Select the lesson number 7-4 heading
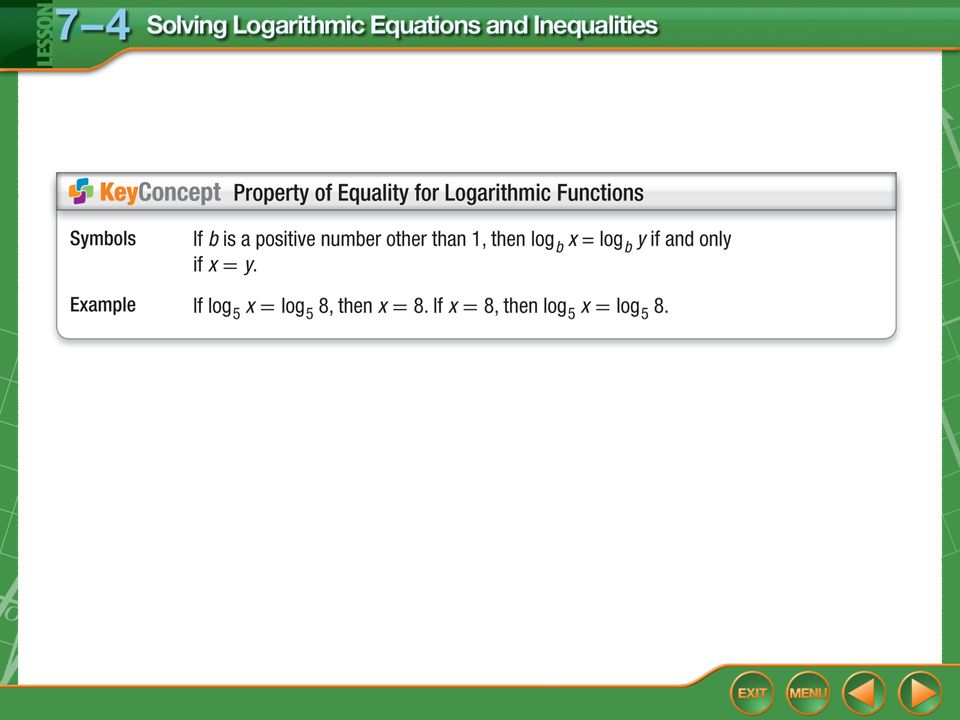The height and width of the screenshot is (720, 960). [x=92, y=26]
